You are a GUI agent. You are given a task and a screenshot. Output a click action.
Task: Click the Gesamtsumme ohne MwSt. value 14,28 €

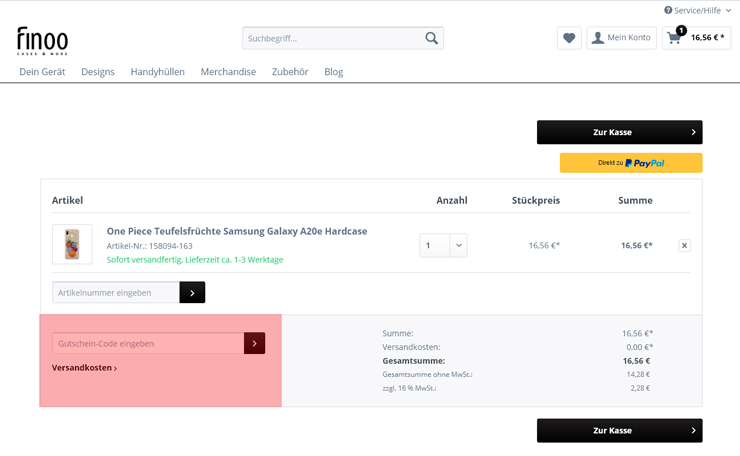(x=638, y=374)
